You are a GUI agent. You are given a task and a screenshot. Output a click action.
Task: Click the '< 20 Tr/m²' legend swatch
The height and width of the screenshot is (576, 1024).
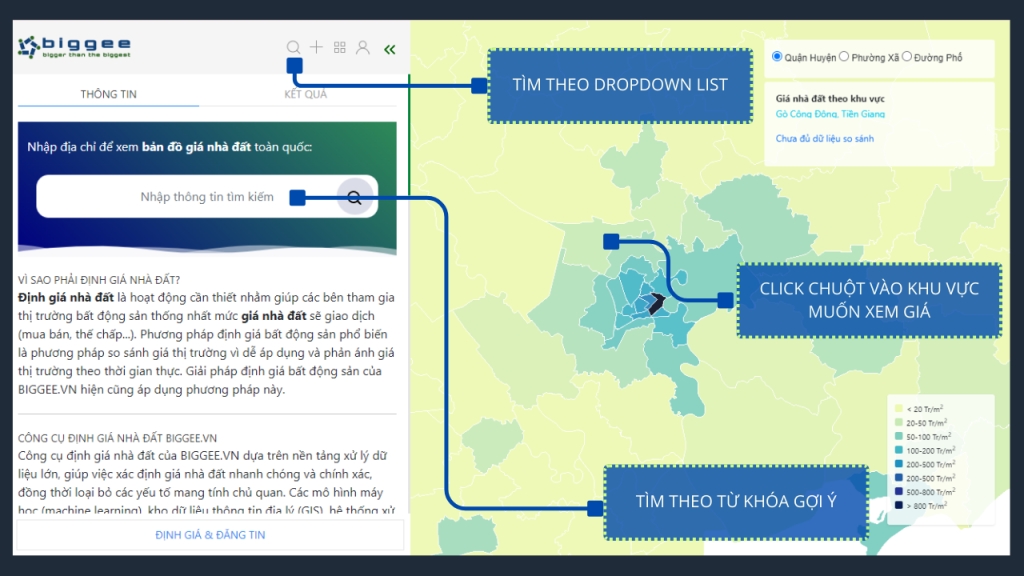click(x=897, y=409)
